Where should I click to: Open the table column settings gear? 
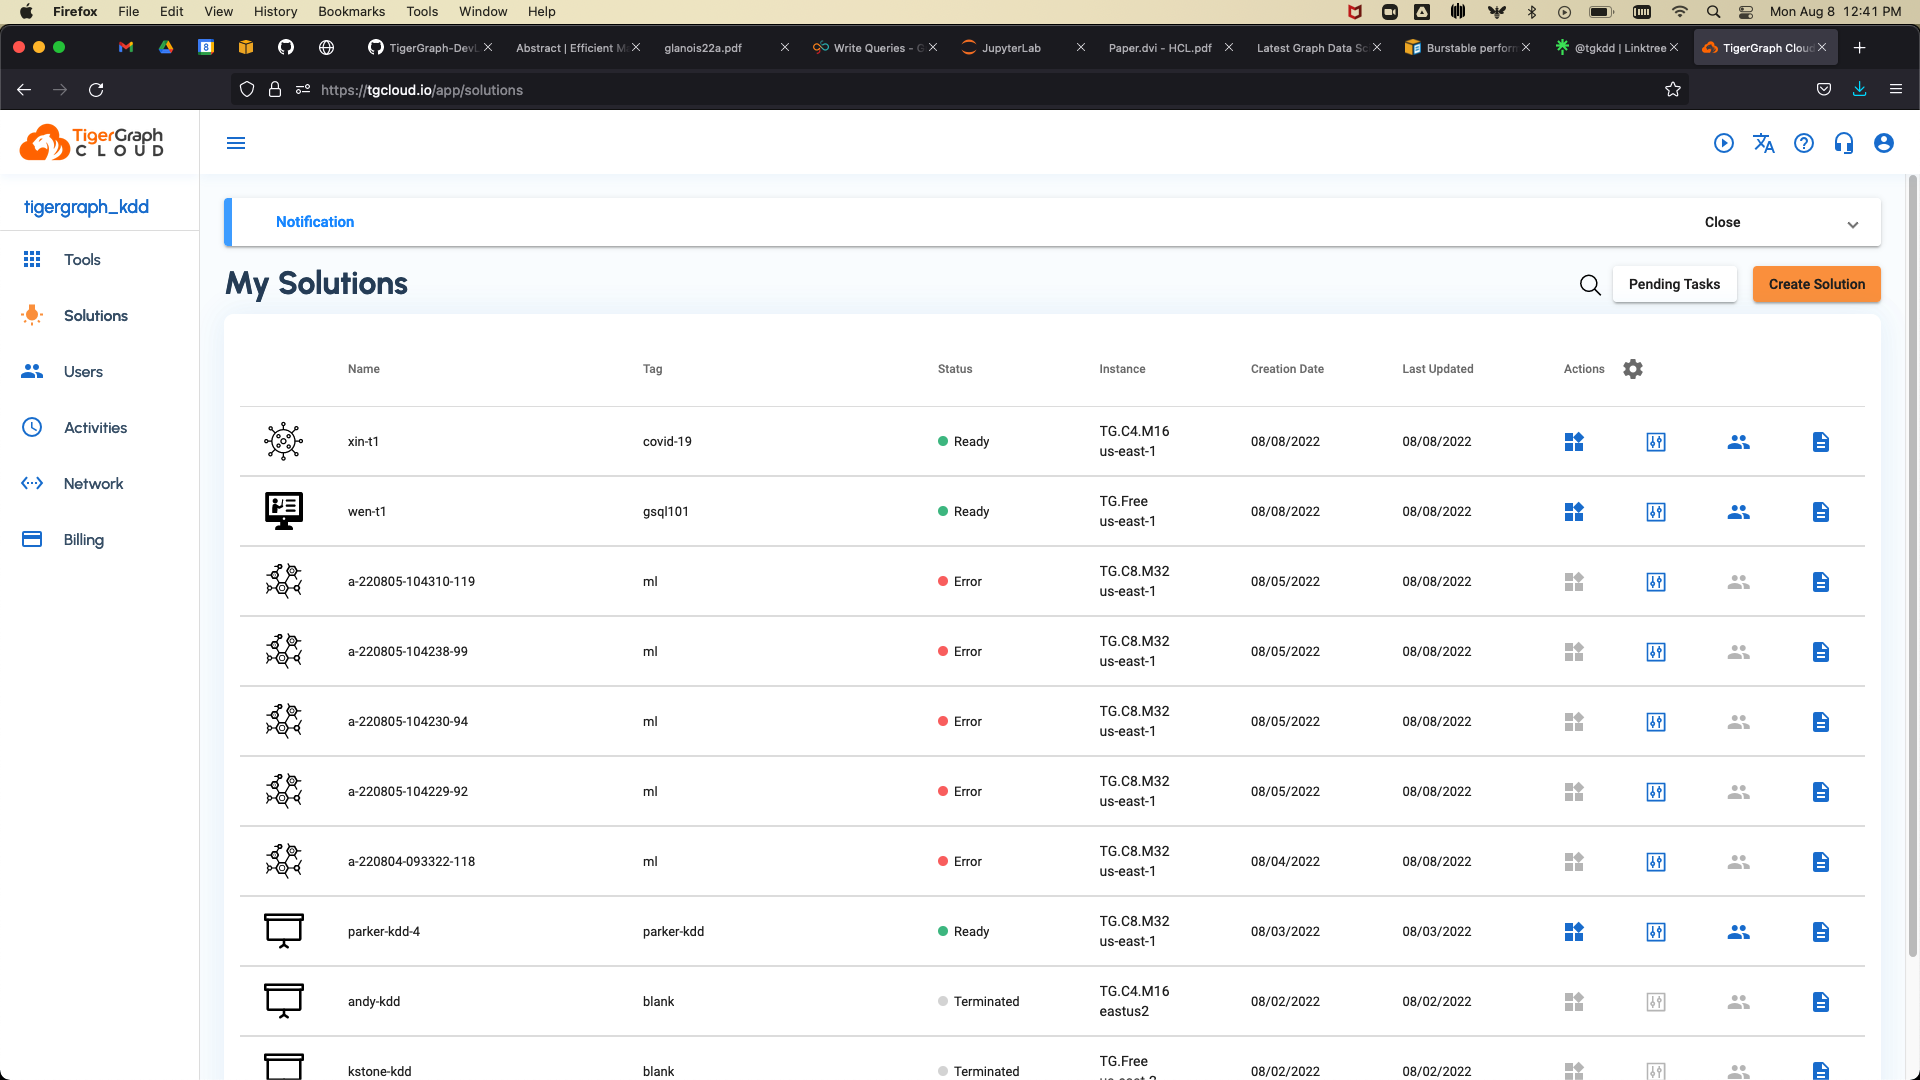pos(1633,369)
